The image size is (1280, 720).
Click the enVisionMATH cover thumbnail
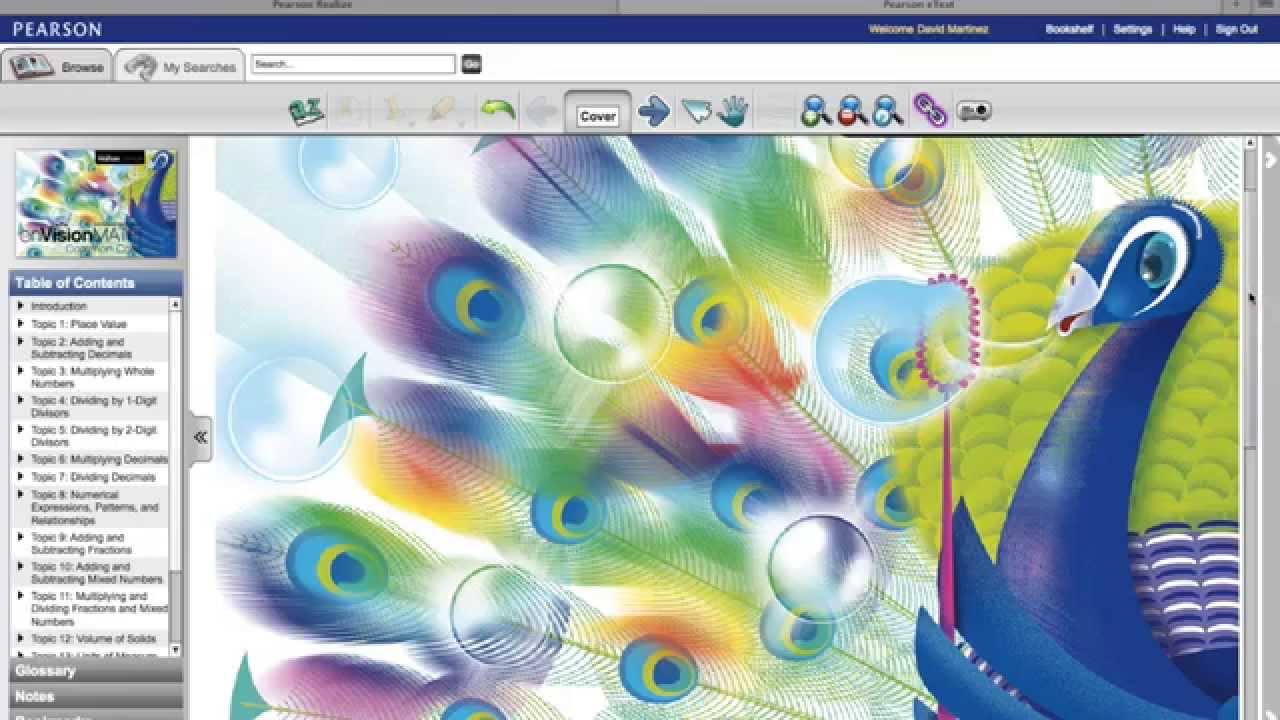pyautogui.click(x=96, y=204)
